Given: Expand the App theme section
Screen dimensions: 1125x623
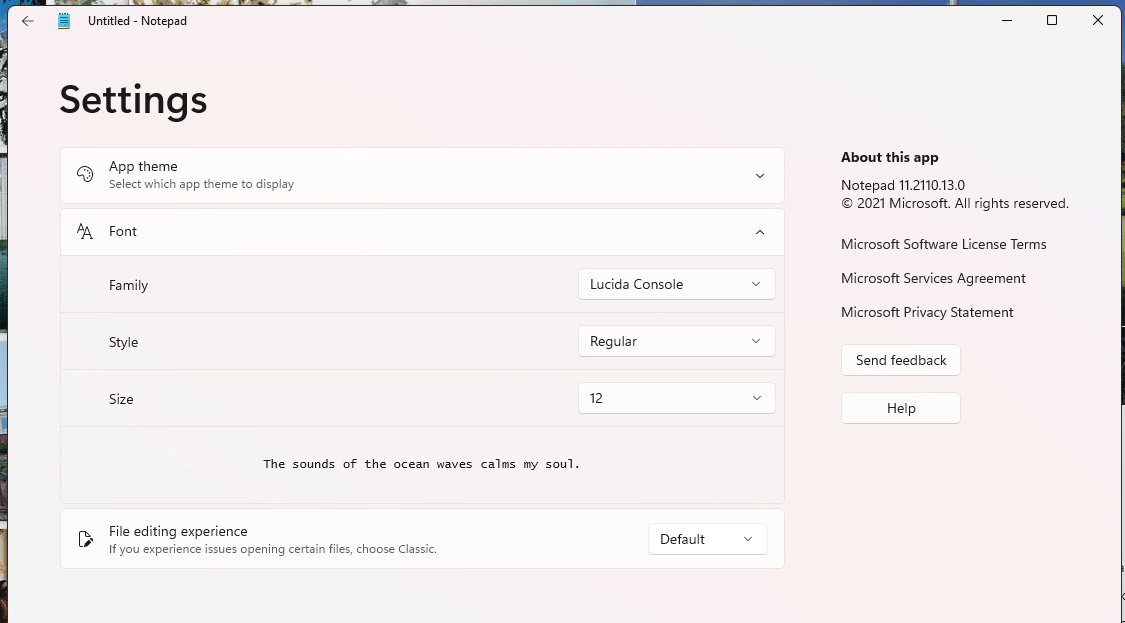Looking at the screenshot, I should click(760, 174).
